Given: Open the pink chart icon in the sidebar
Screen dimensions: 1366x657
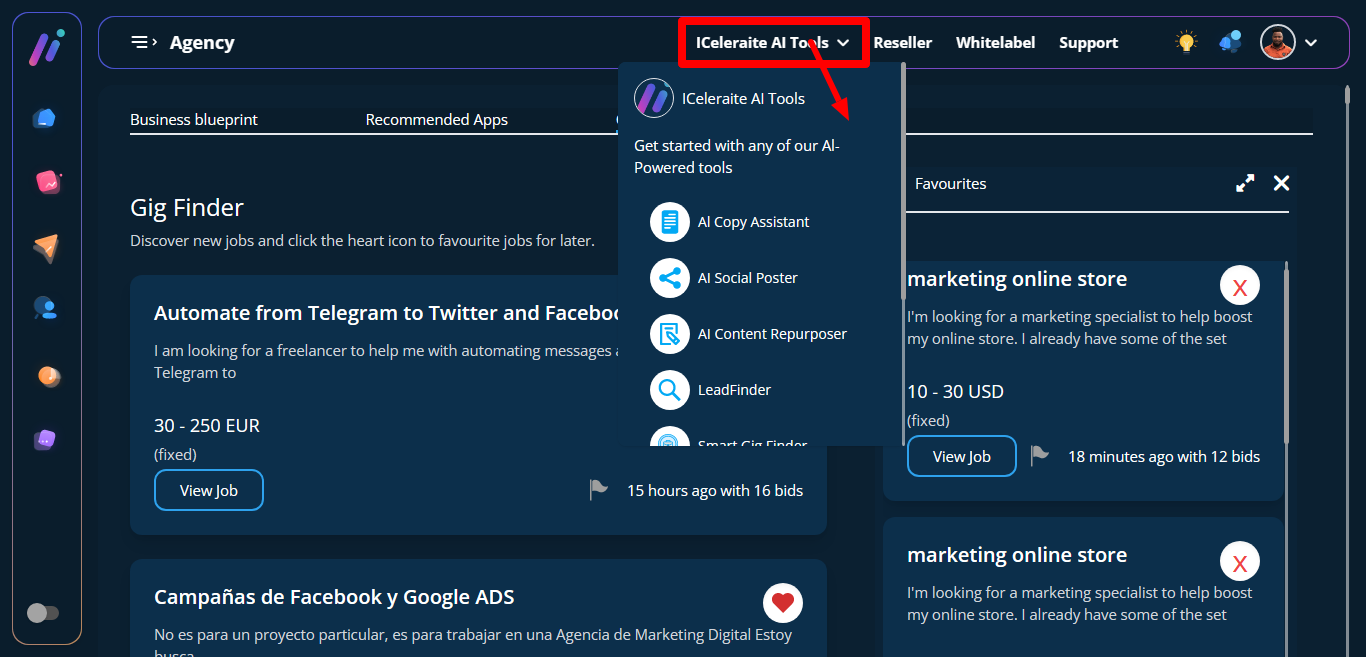Looking at the screenshot, I should (x=47, y=182).
